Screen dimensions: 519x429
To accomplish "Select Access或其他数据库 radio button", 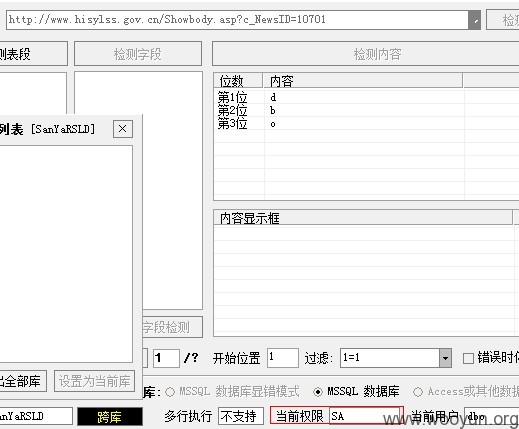I will 418,392.
